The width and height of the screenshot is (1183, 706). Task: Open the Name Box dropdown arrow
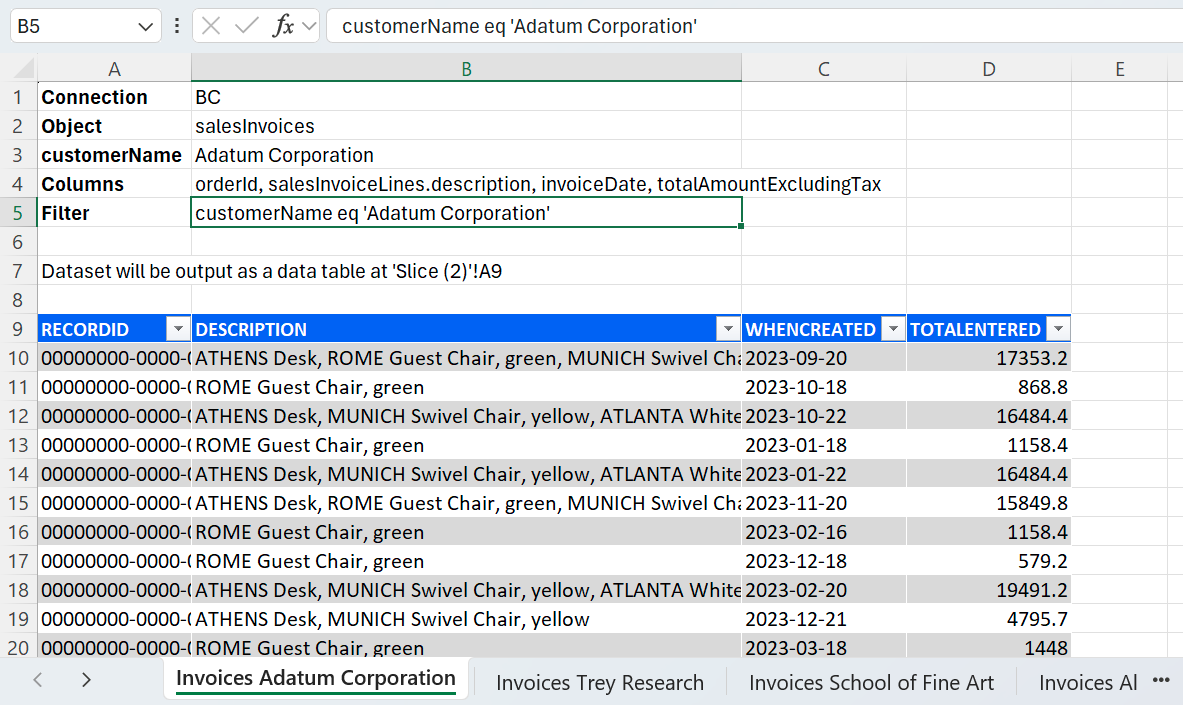coord(146,27)
